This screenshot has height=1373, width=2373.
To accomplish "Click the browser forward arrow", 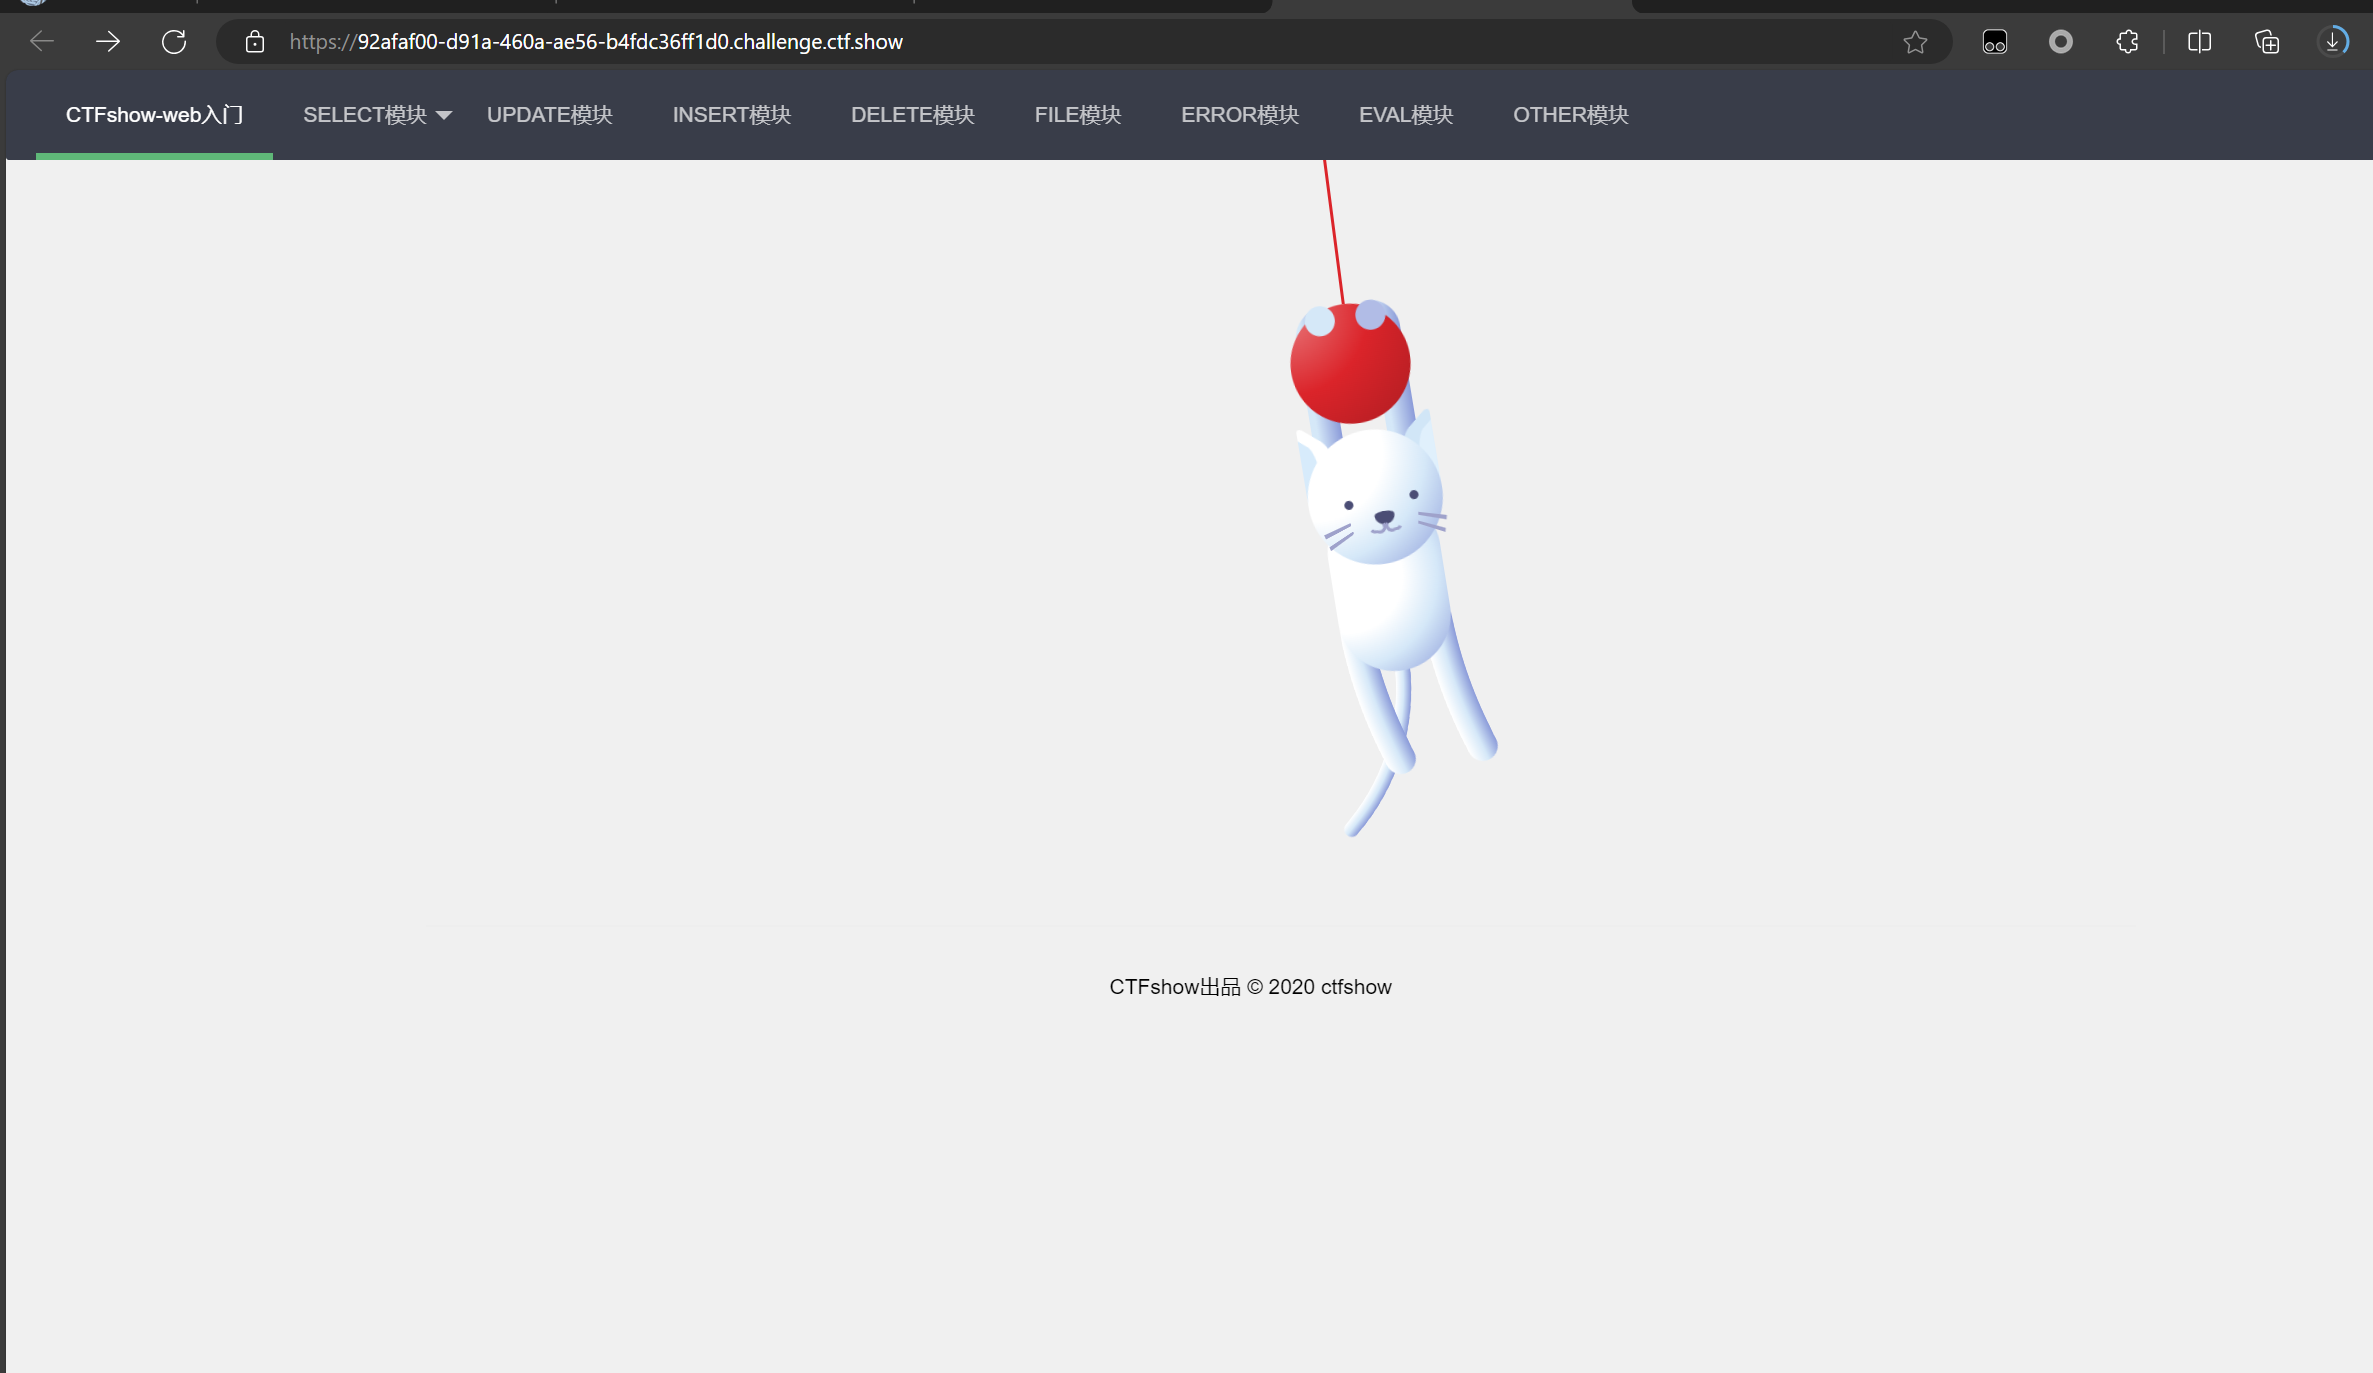I will click(x=108, y=42).
